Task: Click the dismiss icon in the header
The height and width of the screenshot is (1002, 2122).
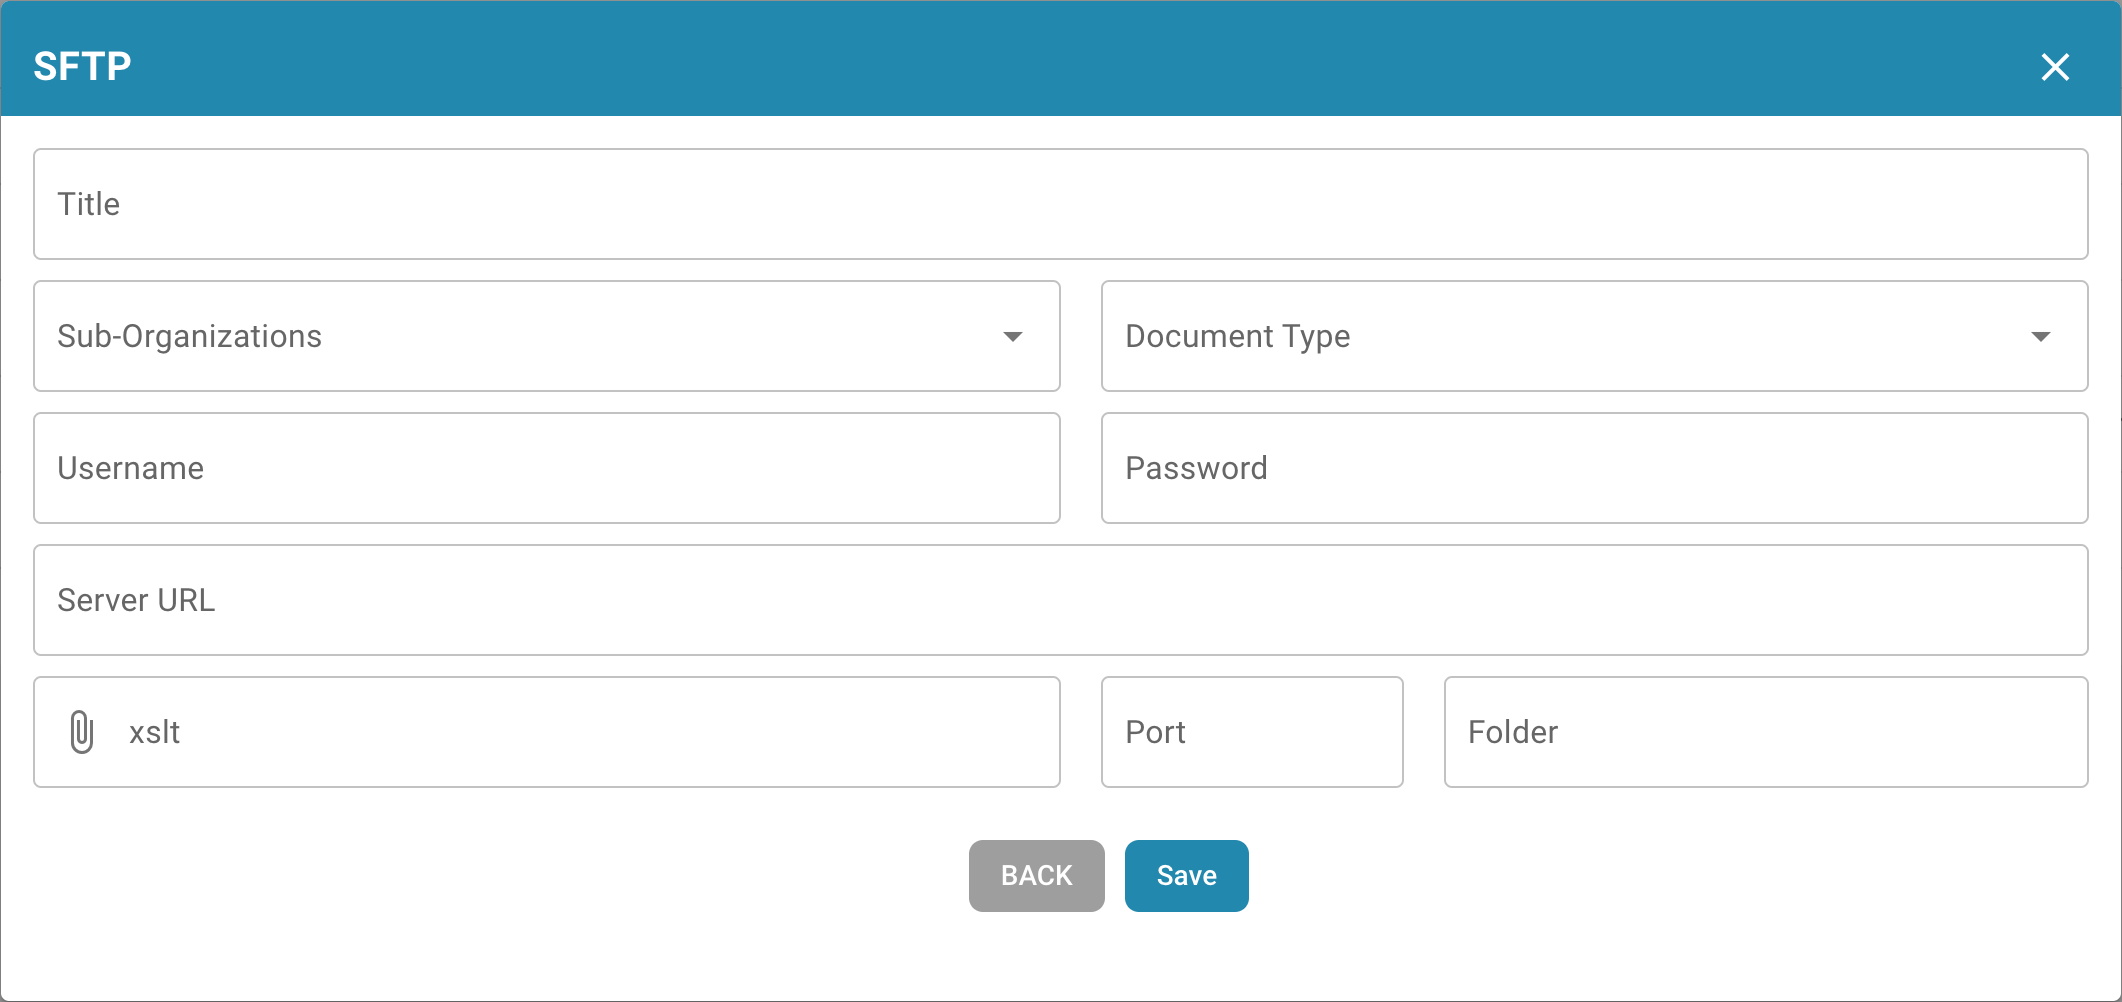Action: tap(2055, 67)
